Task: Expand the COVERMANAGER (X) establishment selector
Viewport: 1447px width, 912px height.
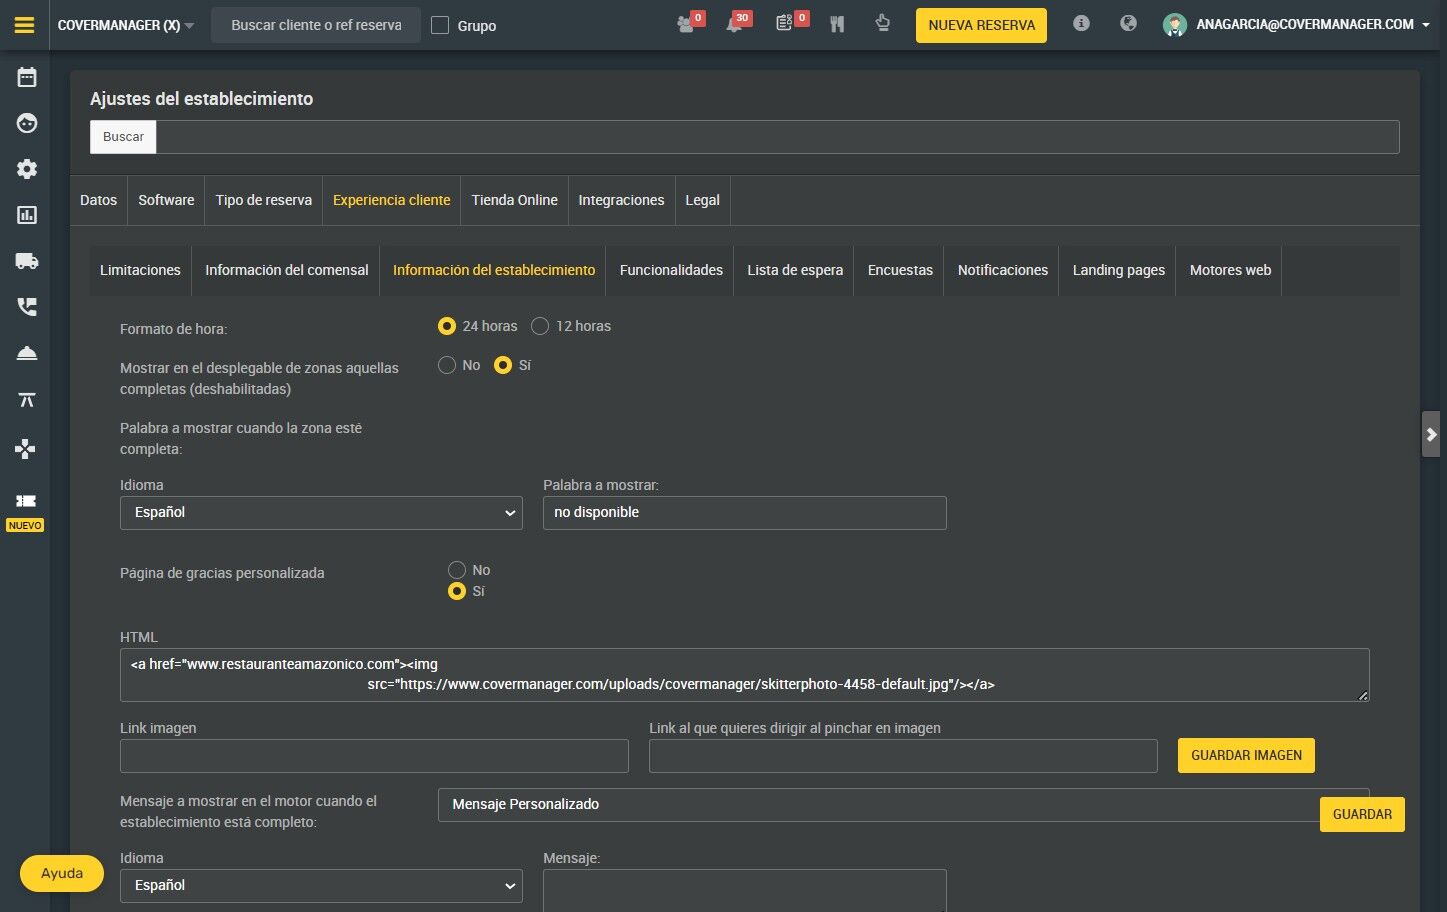Action: [126, 25]
